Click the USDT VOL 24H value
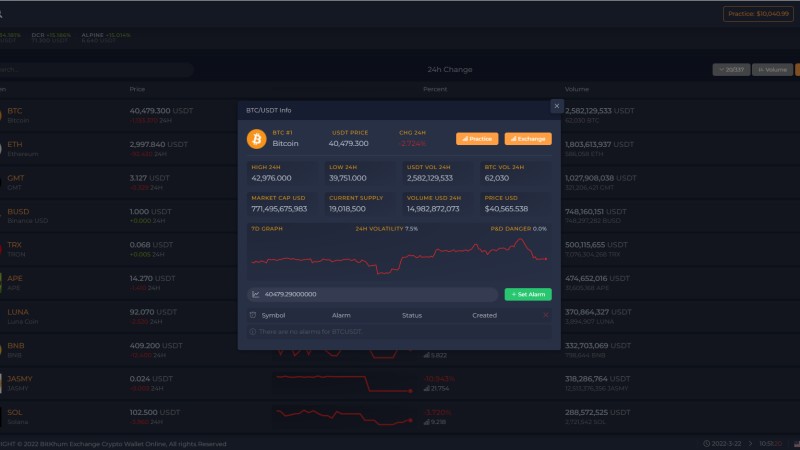This screenshot has height=450, width=800. pyautogui.click(x=430, y=178)
